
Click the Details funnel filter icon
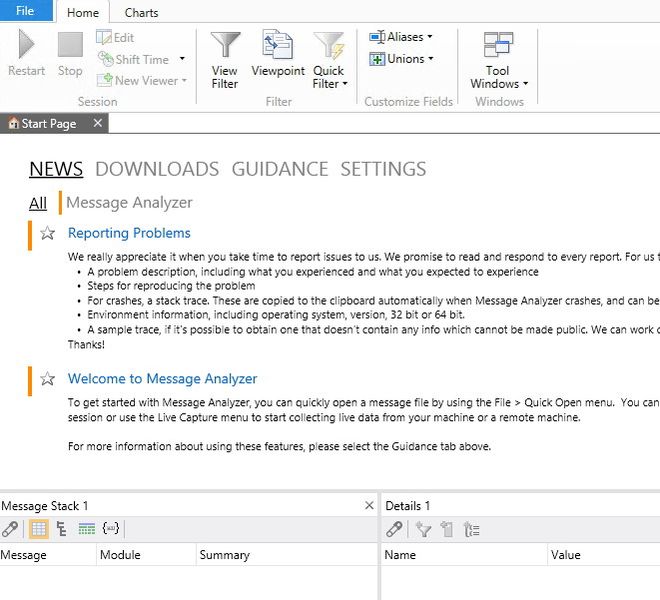(423, 529)
